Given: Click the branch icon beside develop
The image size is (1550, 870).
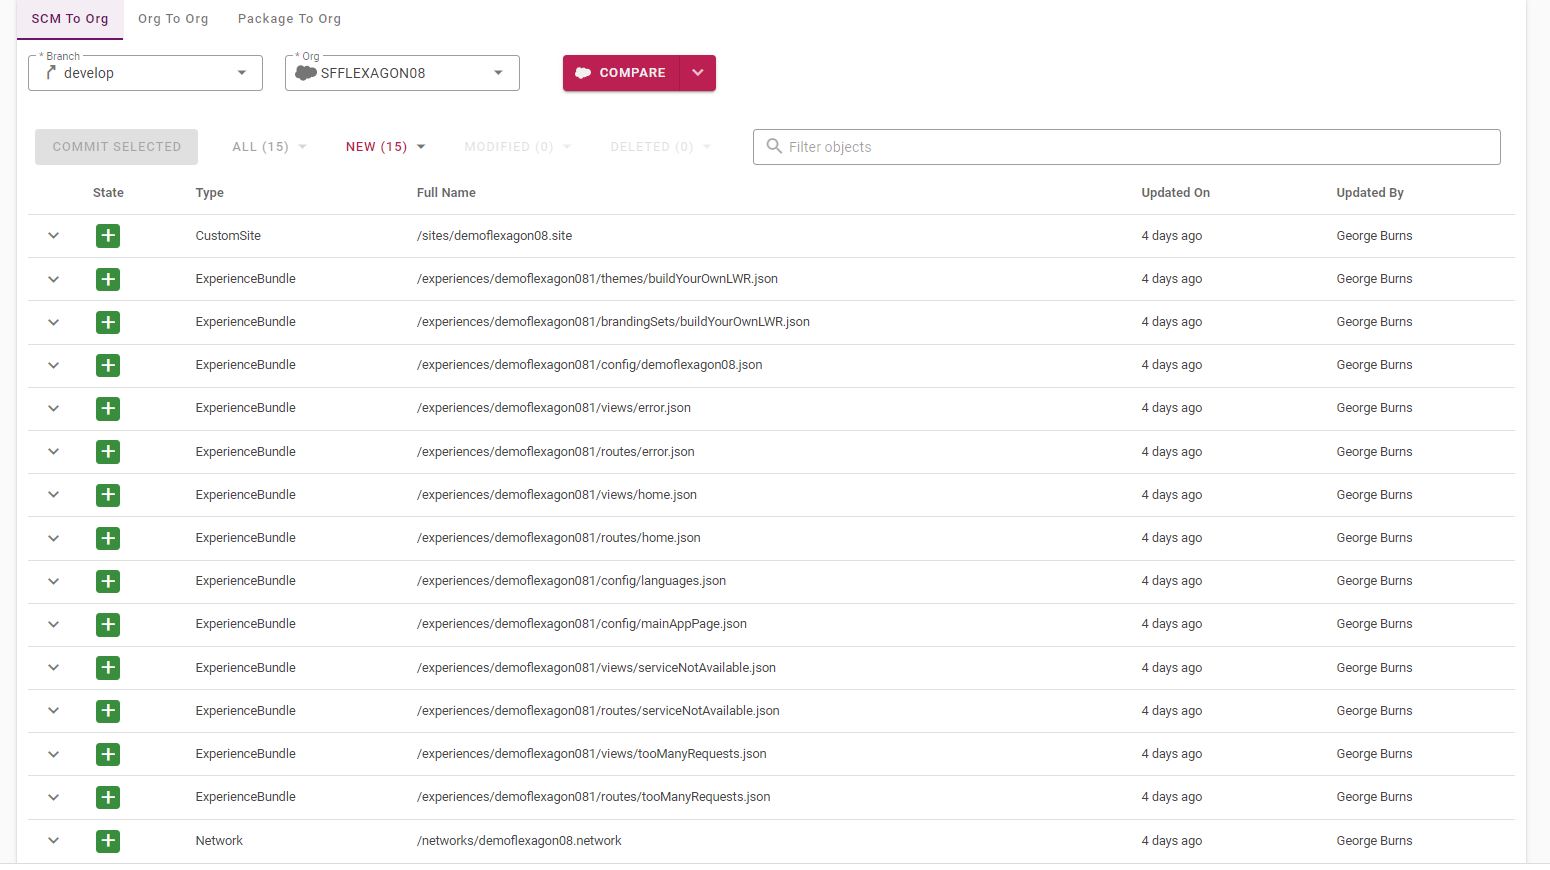Looking at the screenshot, I should click(51, 73).
